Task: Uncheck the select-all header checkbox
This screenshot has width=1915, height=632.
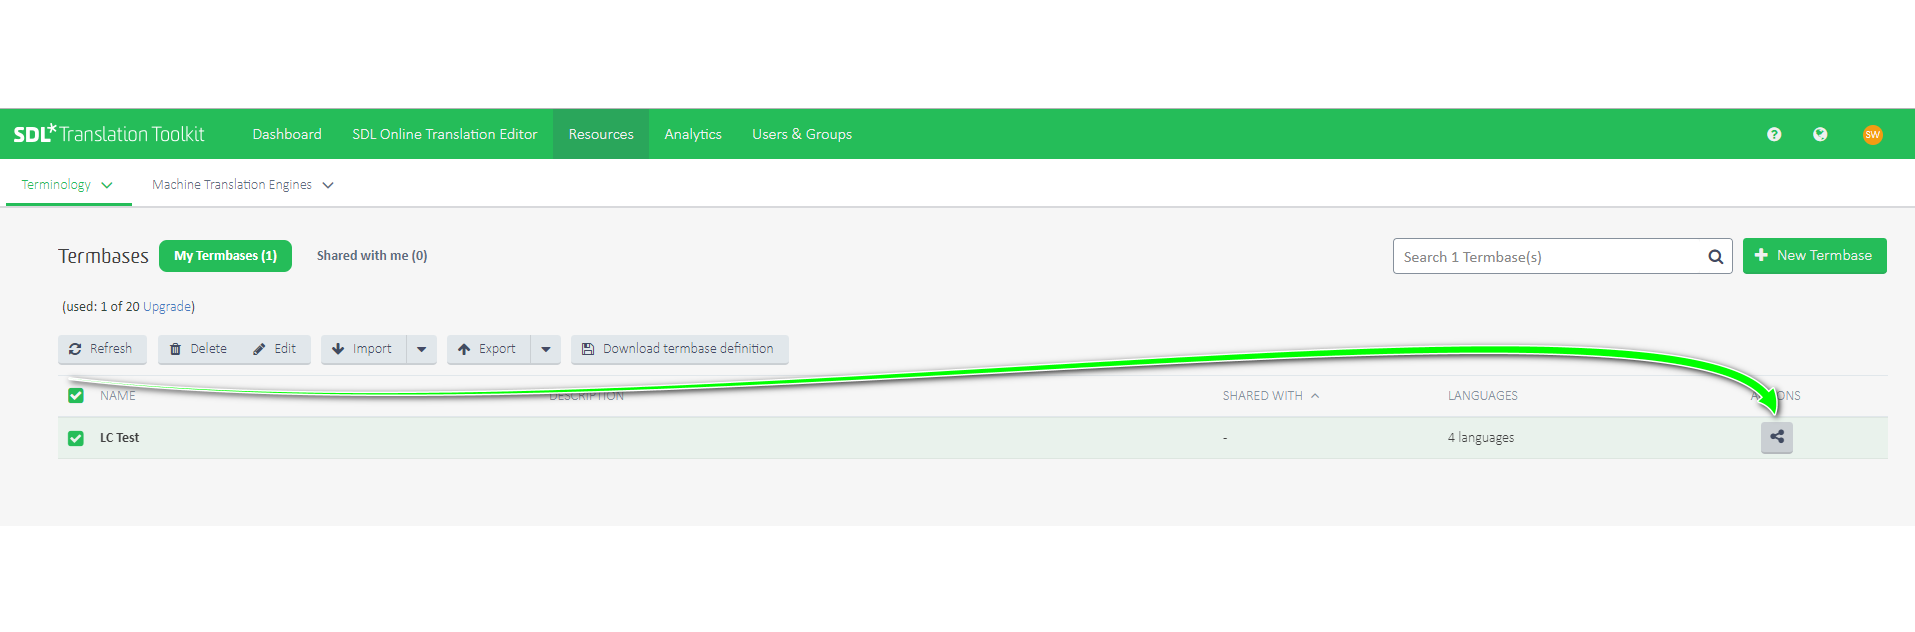Action: [x=76, y=396]
